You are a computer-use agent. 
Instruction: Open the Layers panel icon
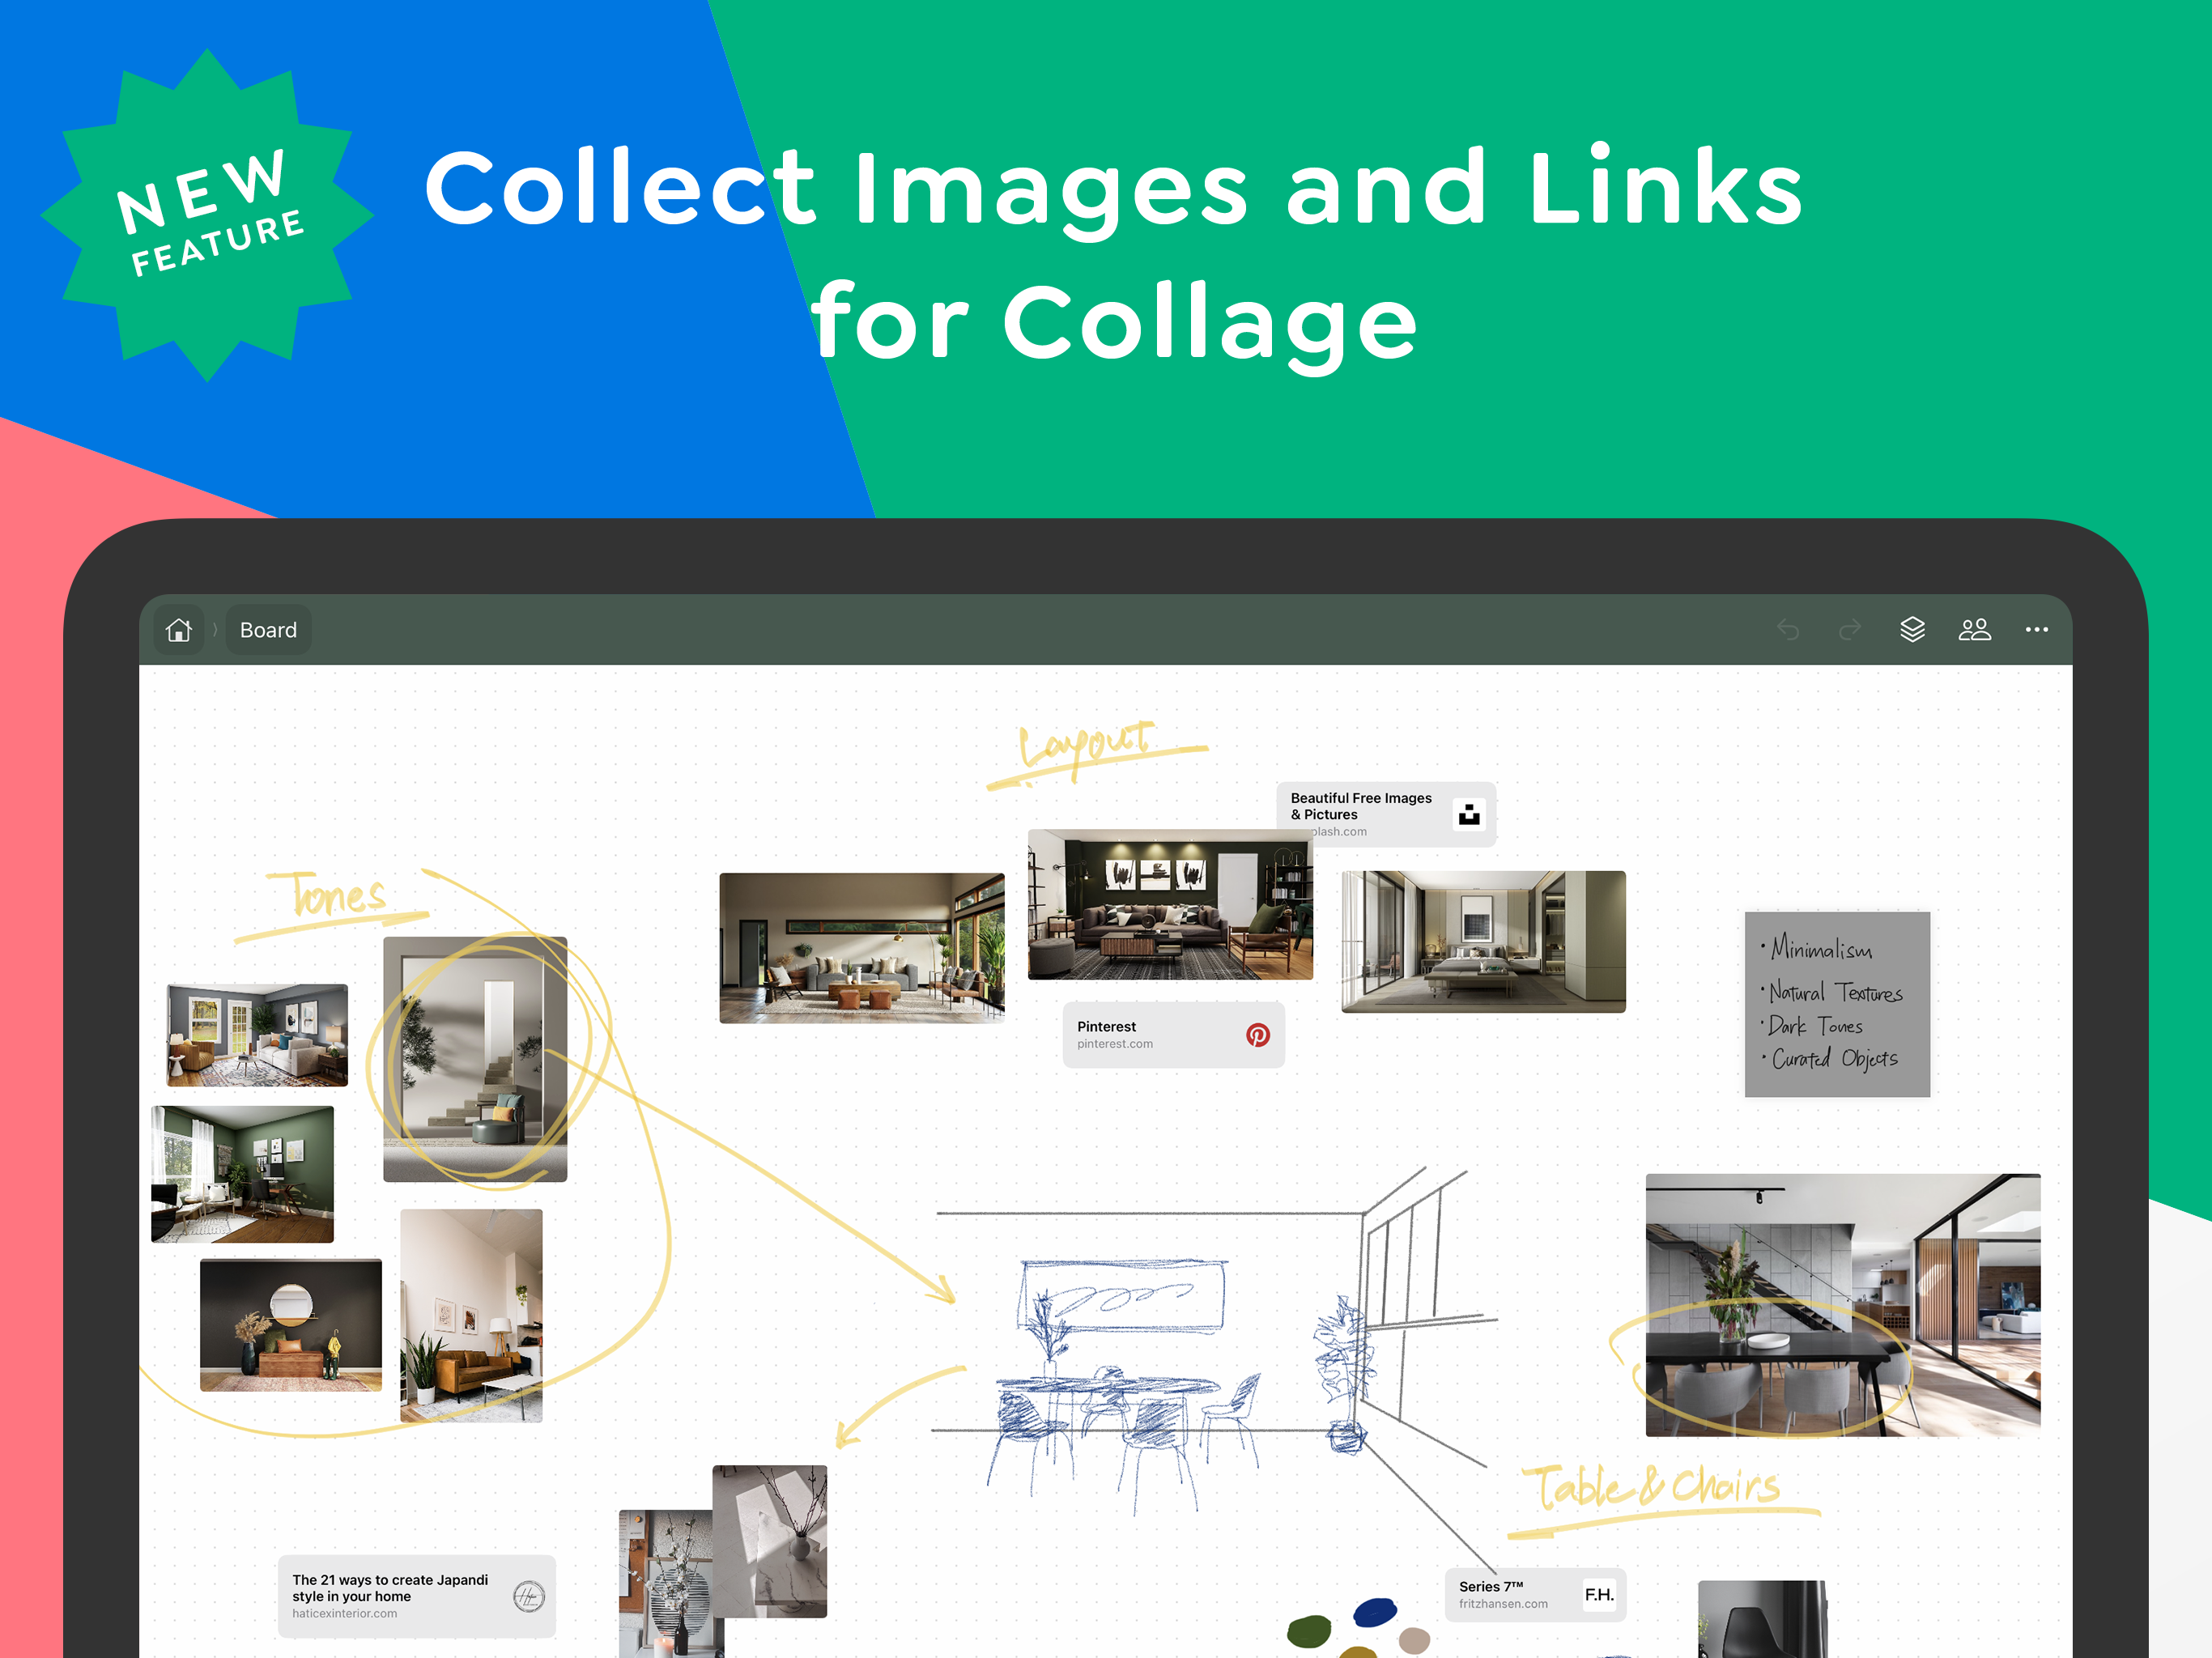[1913, 629]
